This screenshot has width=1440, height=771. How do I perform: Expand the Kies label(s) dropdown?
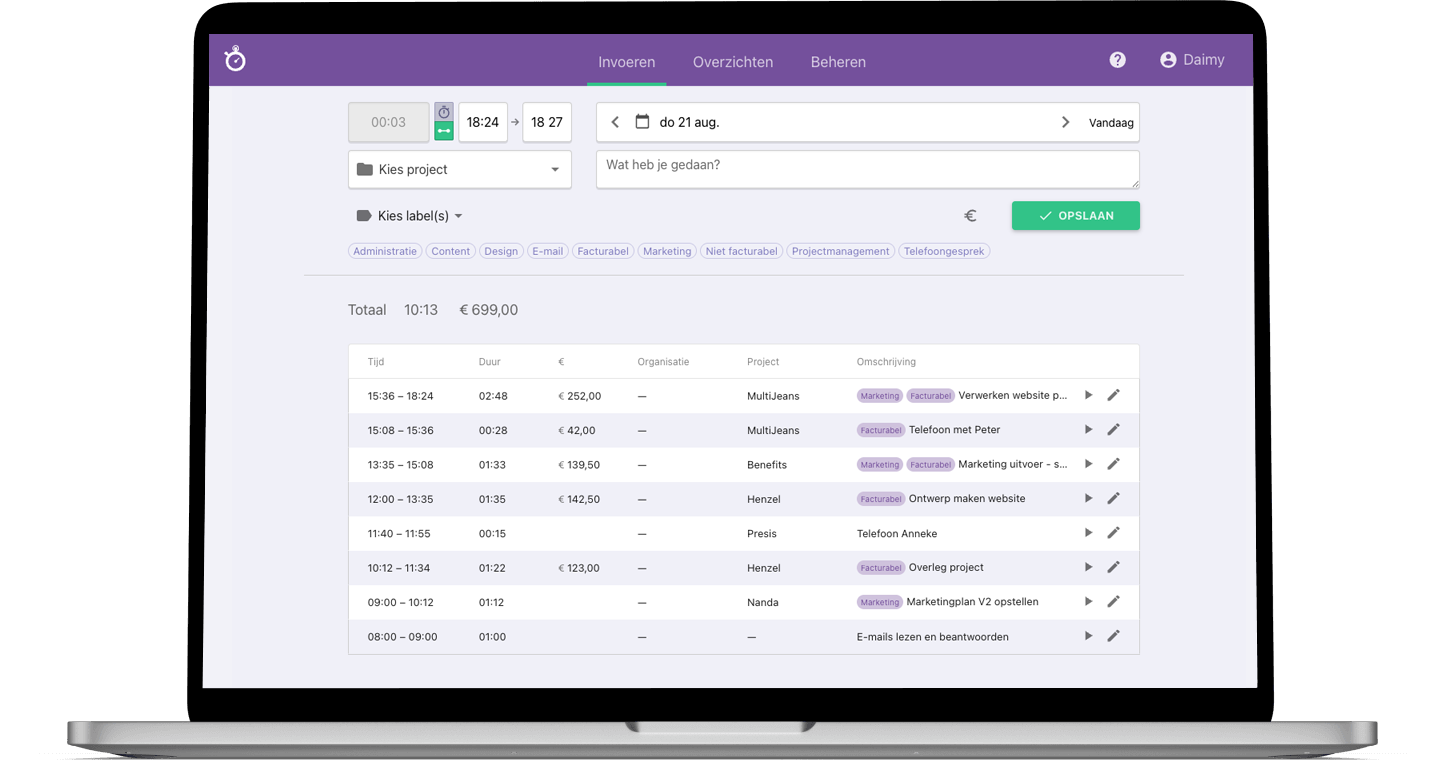(x=410, y=216)
